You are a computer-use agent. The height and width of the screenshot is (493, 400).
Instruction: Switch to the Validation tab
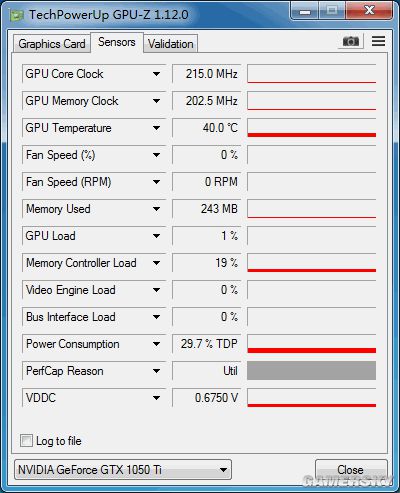171,44
